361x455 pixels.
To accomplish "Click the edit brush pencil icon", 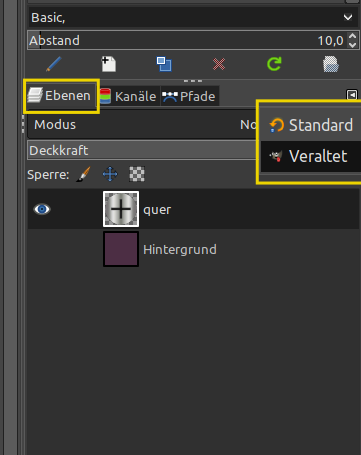I will 54,64.
